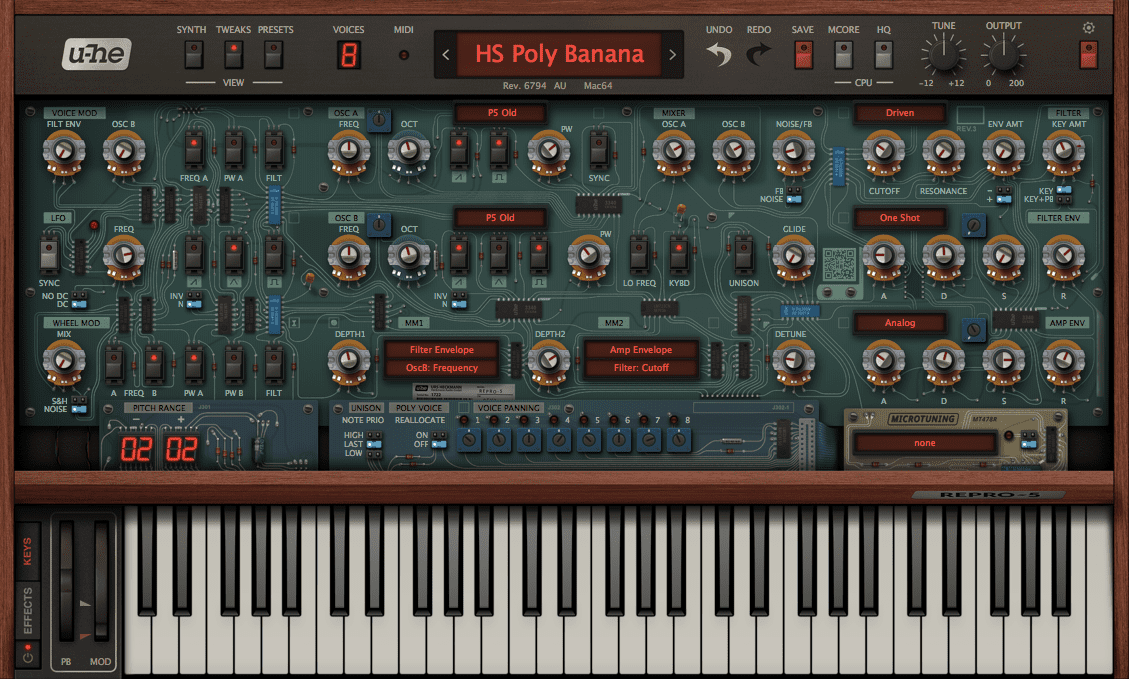Click the left PITCH RANGE 02 display
Screen dimensions: 1130x679
click(x=135, y=449)
